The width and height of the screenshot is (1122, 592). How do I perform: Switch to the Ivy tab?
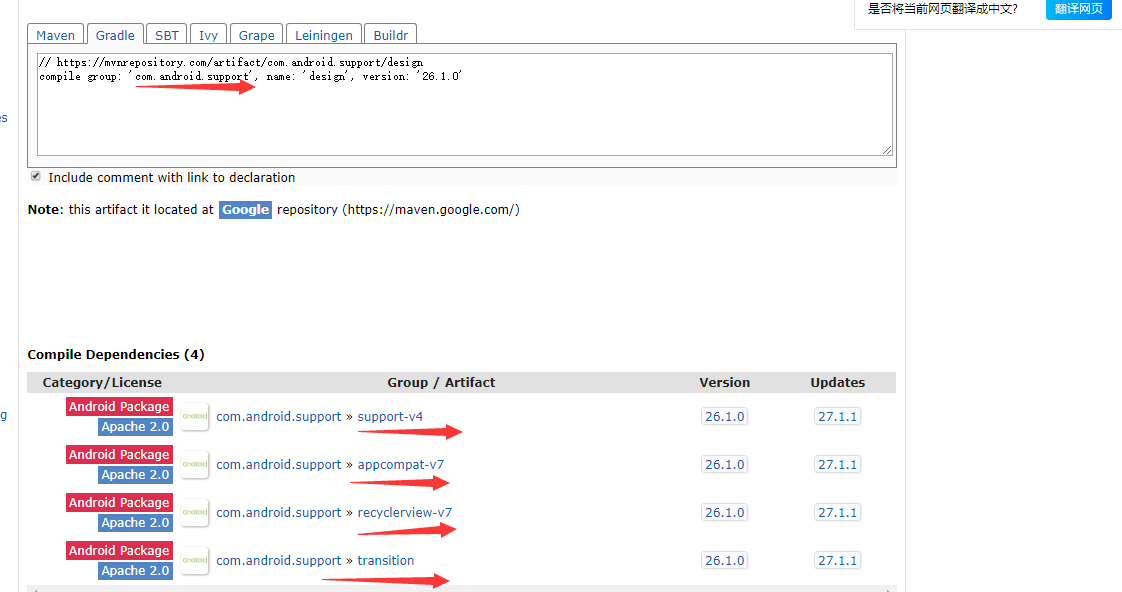208,35
